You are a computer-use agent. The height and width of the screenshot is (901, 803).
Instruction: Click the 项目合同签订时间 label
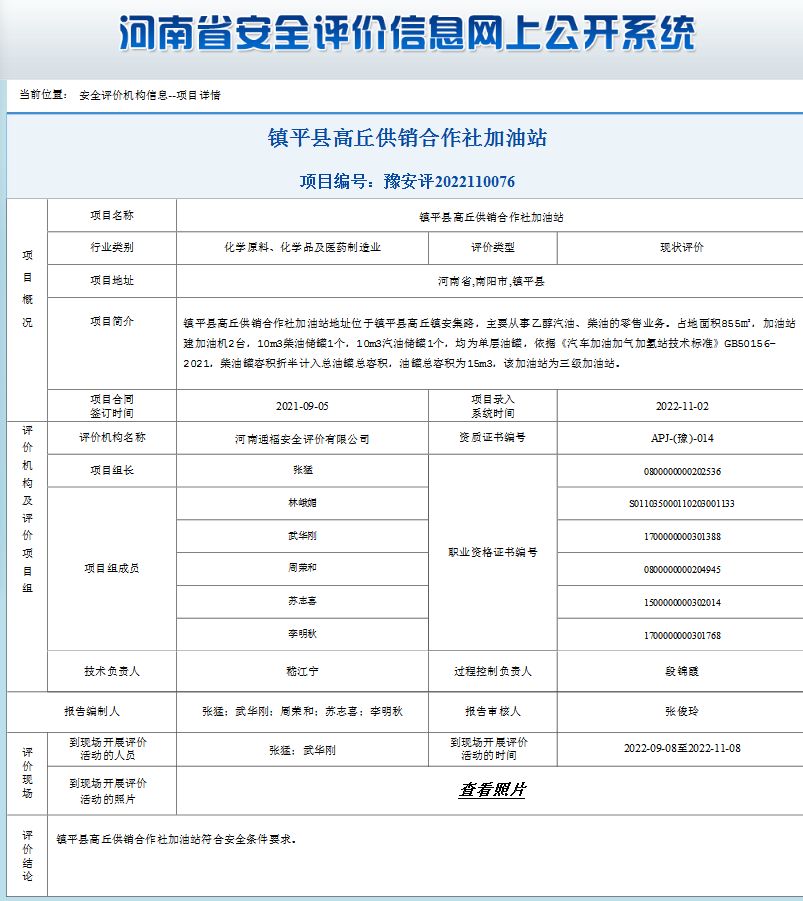pos(112,406)
